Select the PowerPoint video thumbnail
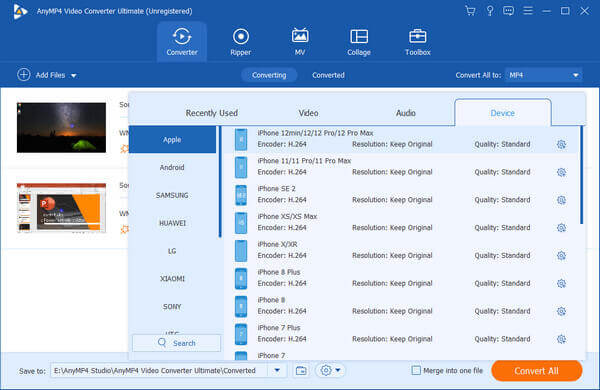This screenshot has width=600, height=390. pyautogui.click(x=61, y=208)
